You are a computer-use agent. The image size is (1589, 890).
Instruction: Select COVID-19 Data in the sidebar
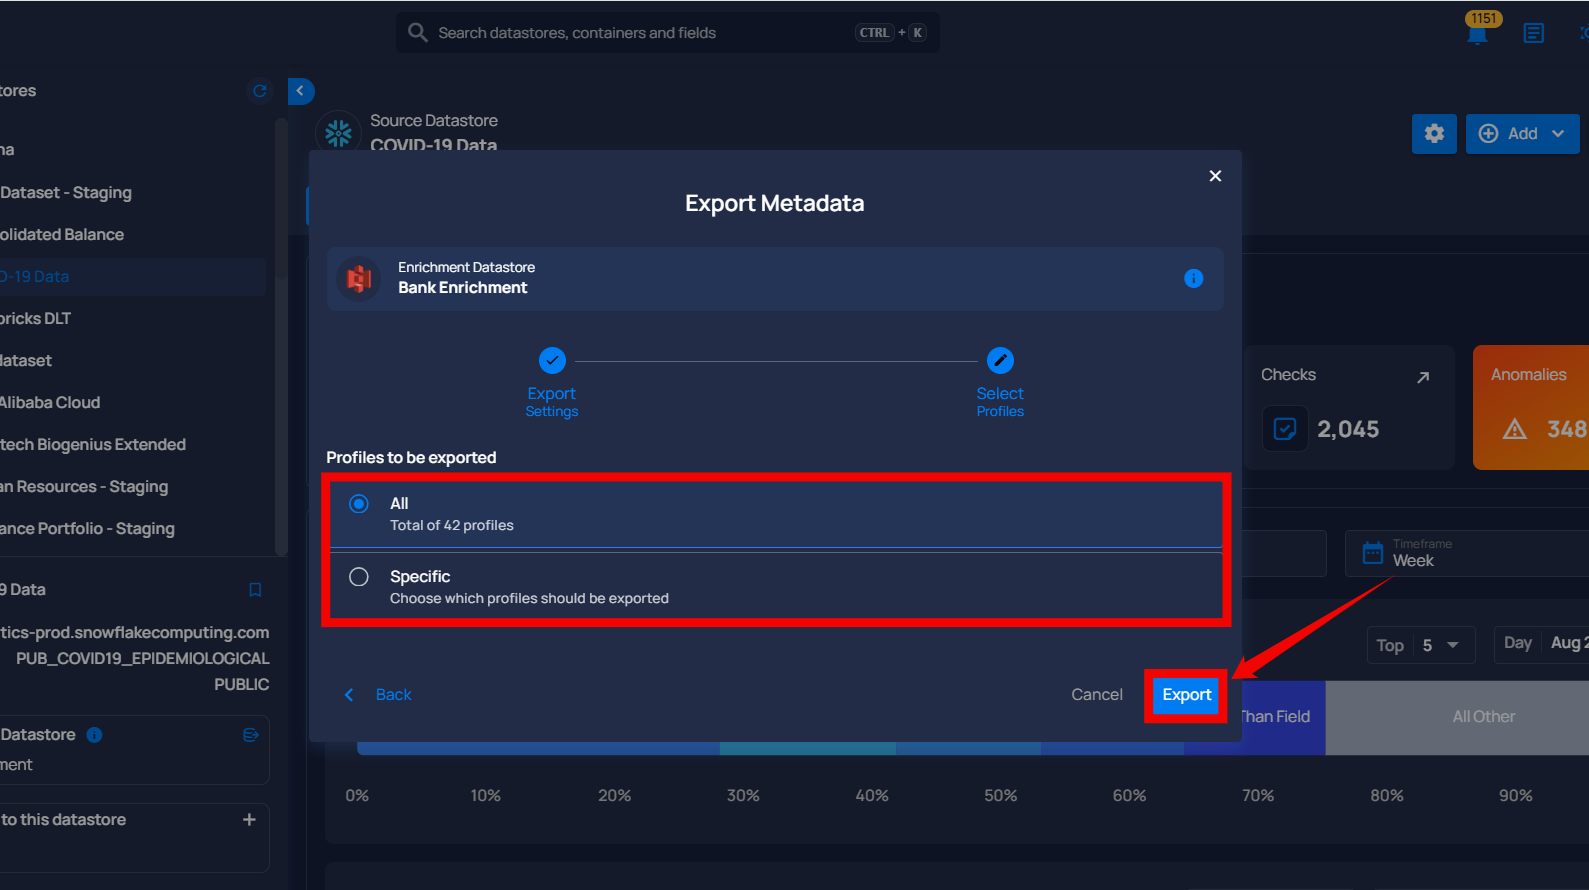(x=132, y=277)
